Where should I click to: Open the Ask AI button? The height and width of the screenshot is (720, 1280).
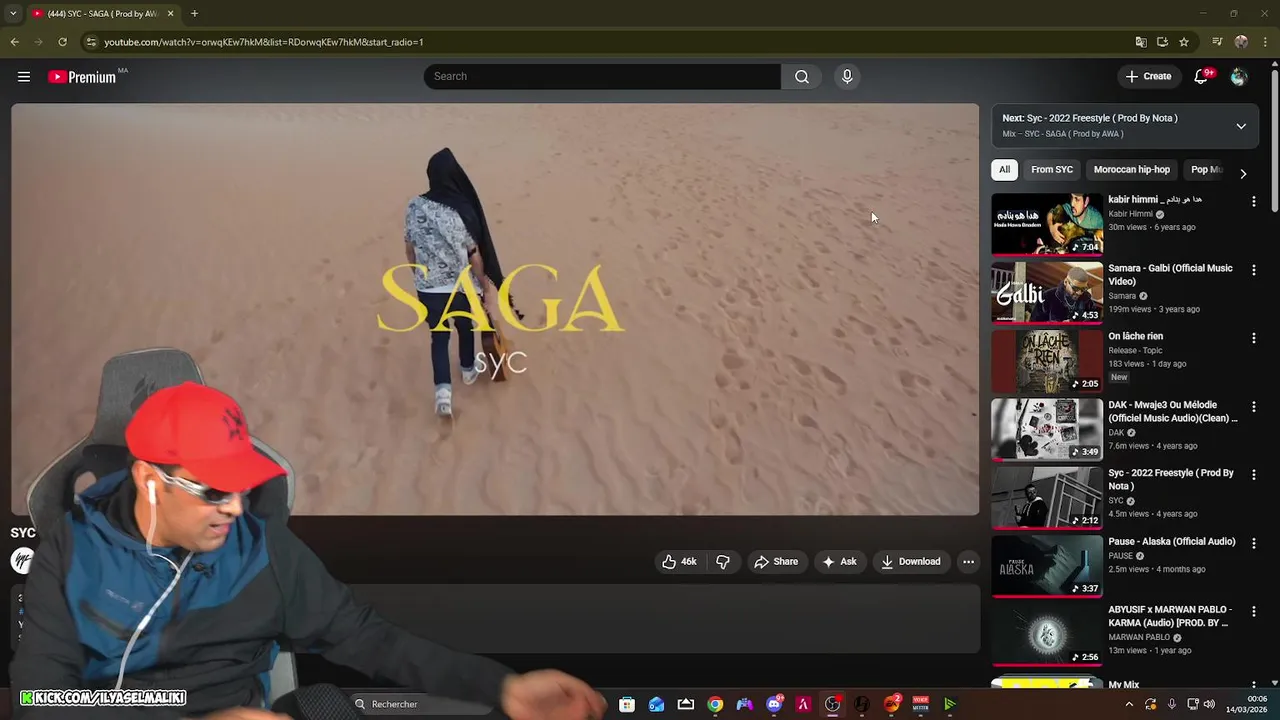pos(839,562)
